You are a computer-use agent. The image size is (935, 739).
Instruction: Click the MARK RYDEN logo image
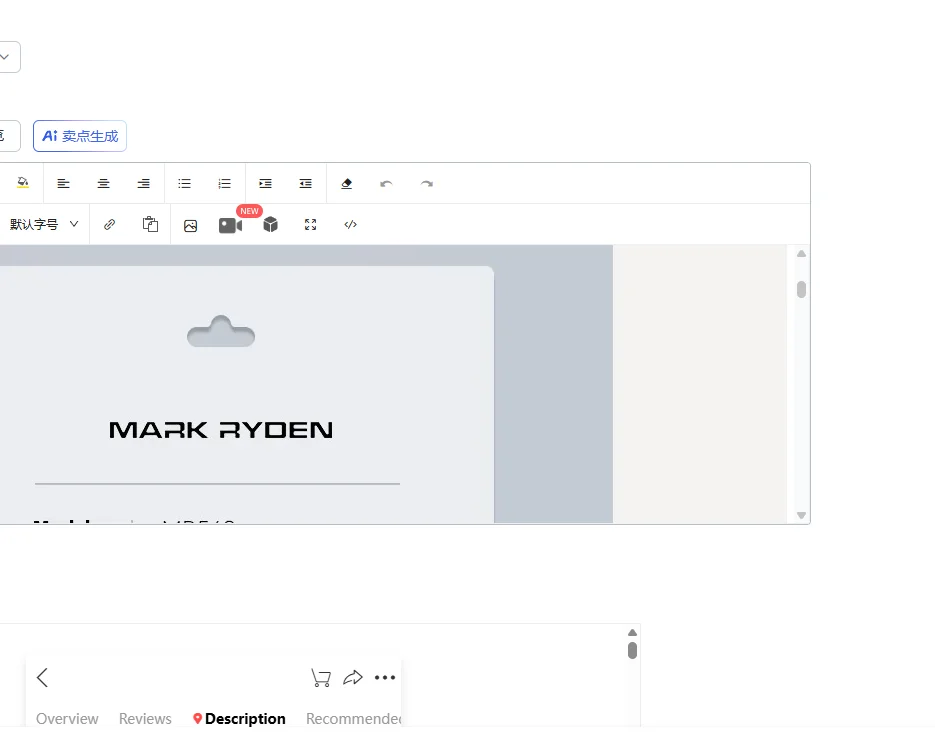(221, 430)
